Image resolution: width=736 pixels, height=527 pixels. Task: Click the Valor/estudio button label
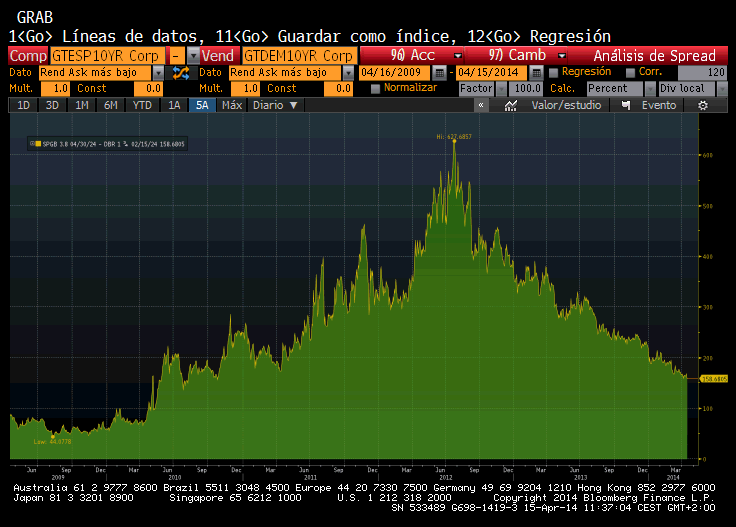(x=566, y=105)
